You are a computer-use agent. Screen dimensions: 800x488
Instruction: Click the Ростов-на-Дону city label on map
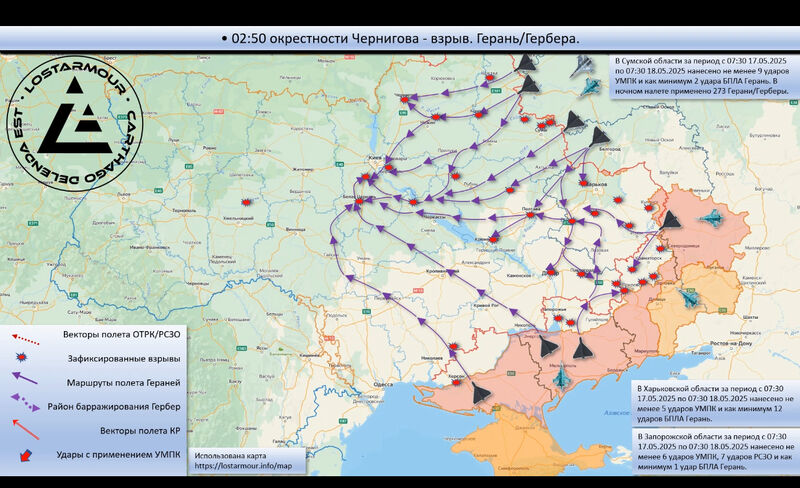(735, 343)
